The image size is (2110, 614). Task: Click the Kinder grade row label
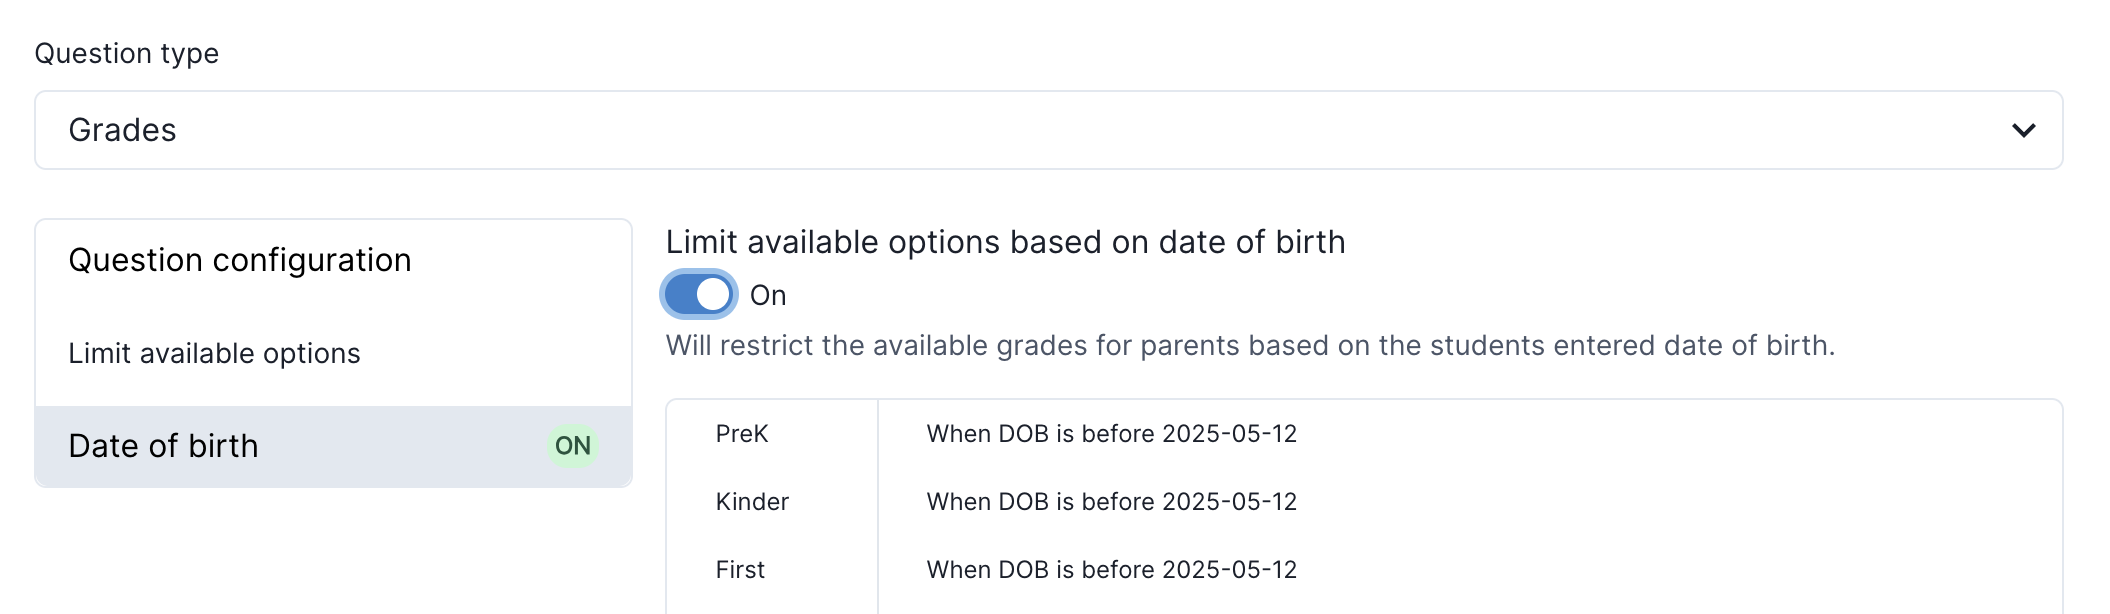point(752,502)
